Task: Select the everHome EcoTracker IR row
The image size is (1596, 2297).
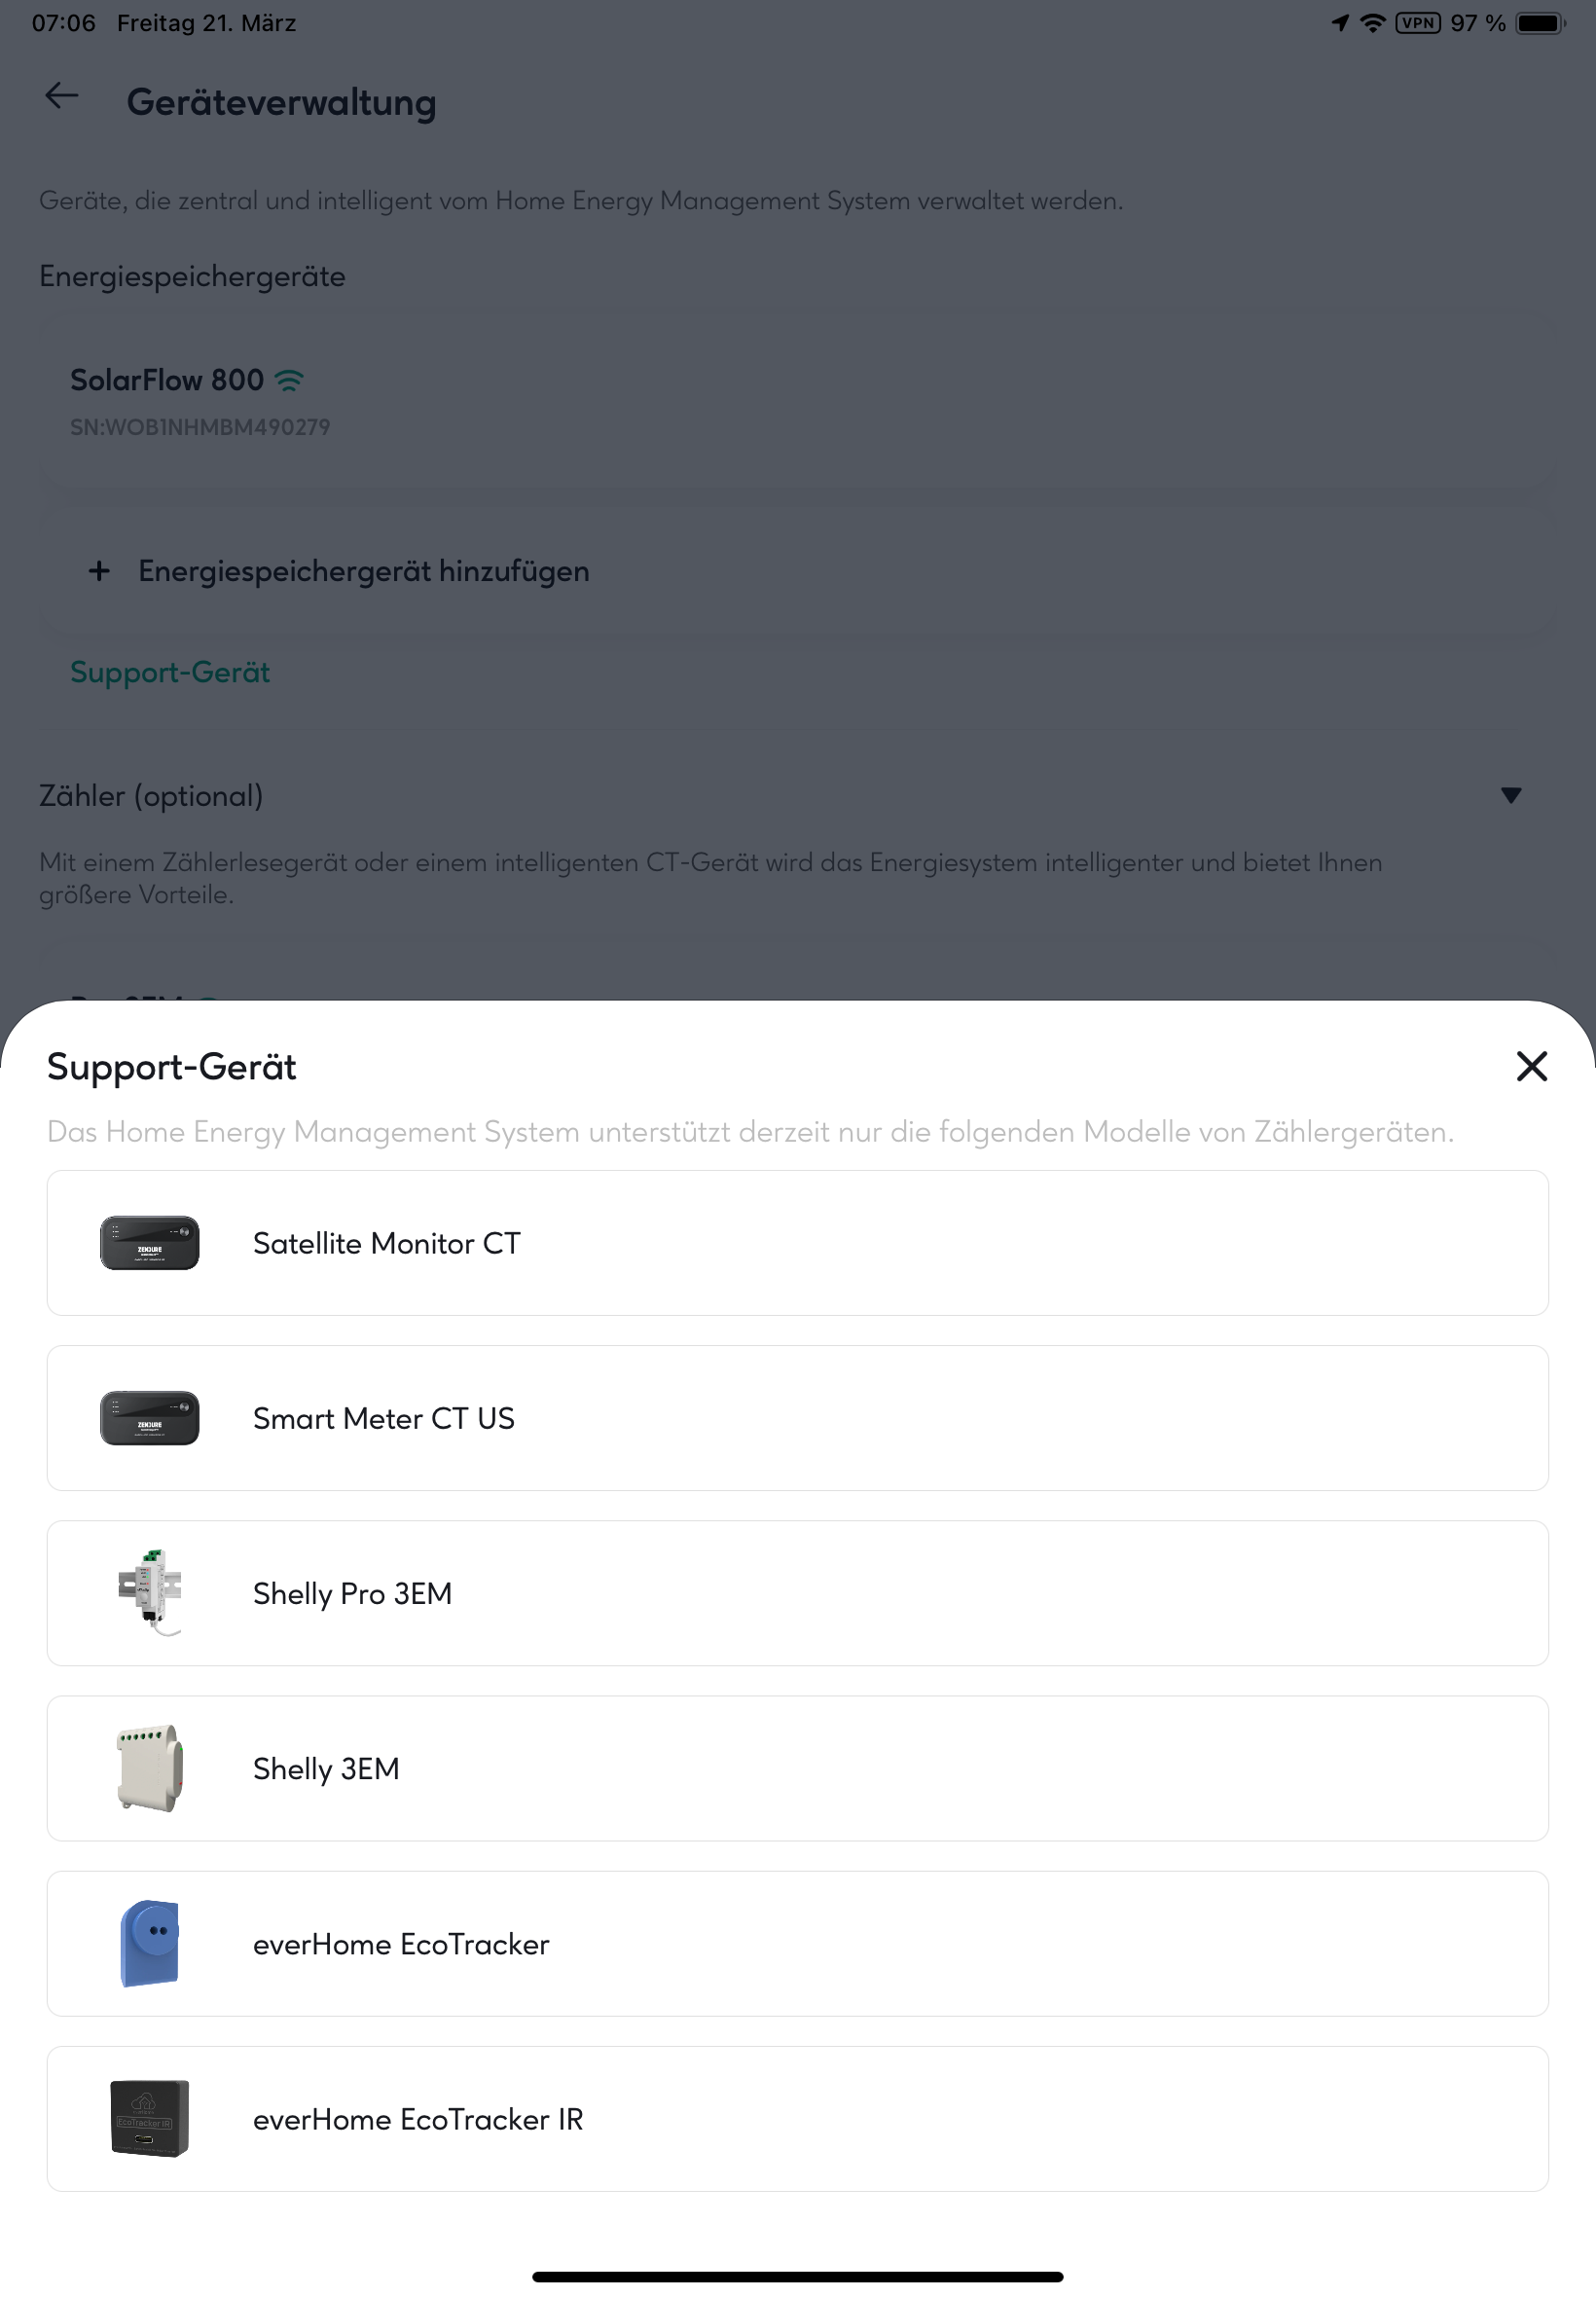Action: [x=797, y=2117]
